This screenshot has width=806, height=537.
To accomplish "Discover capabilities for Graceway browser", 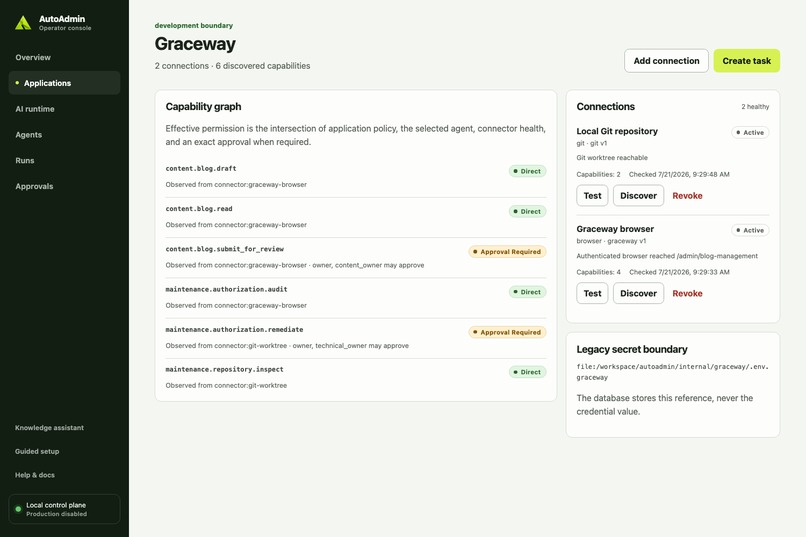I will pyautogui.click(x=638, y=293).
